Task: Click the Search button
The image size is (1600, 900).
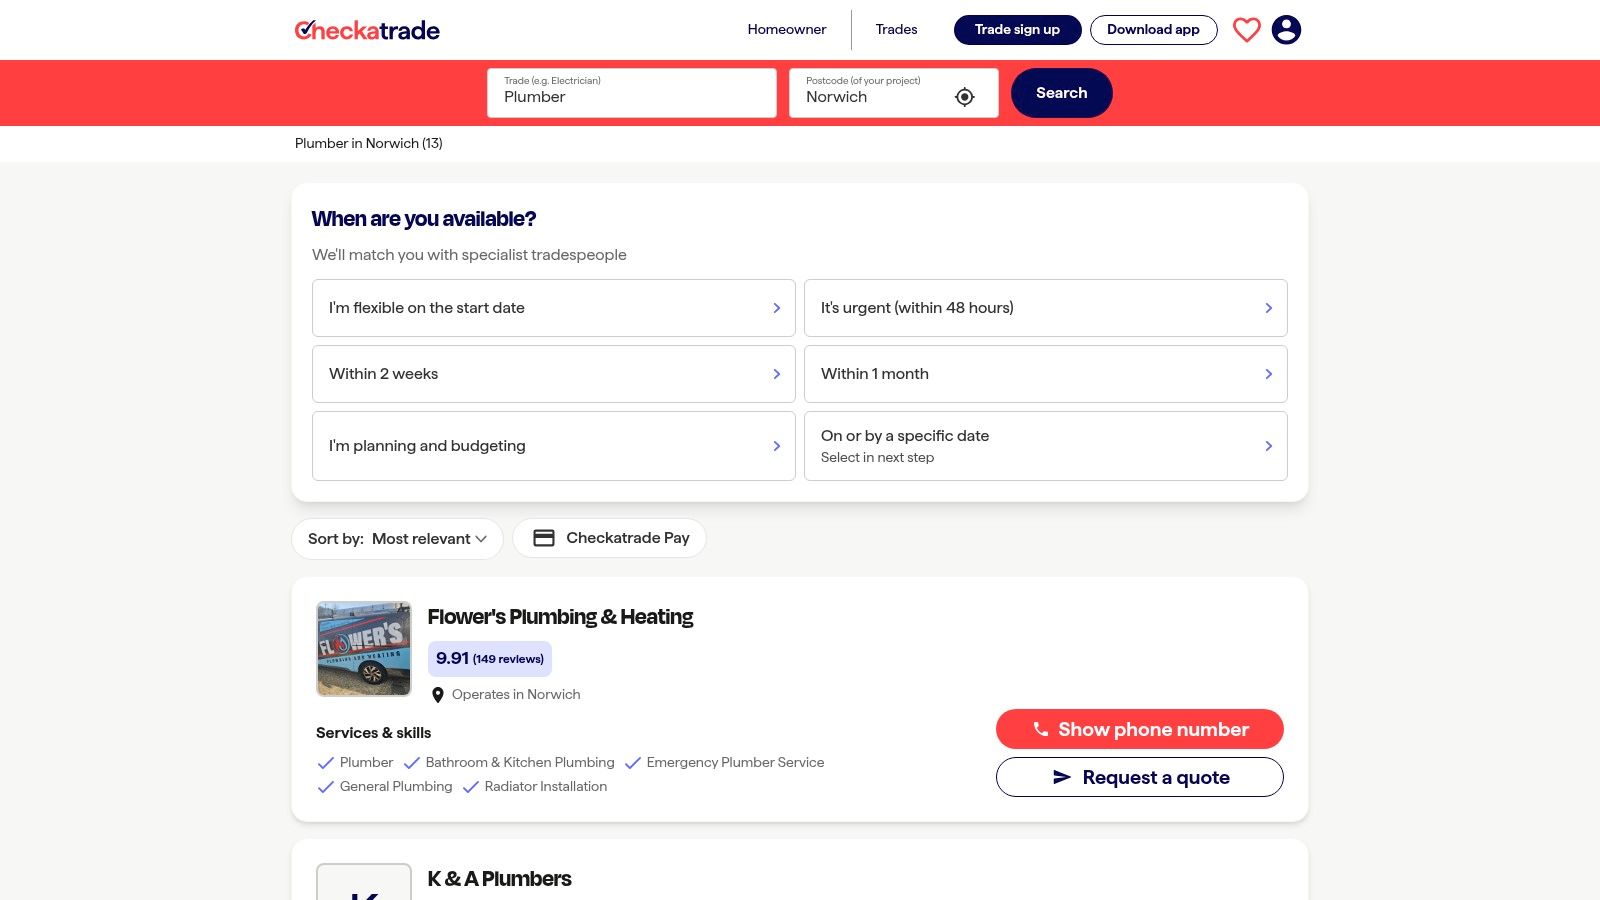Action: [1061, 92]
